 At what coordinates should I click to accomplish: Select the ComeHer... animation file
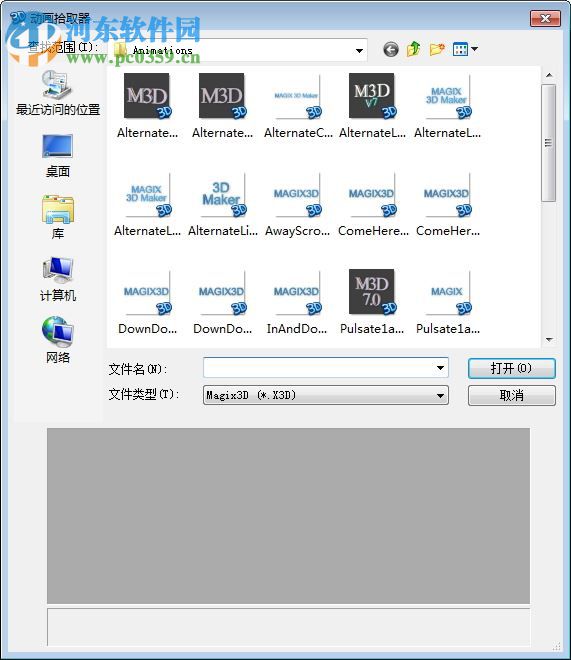448,205
